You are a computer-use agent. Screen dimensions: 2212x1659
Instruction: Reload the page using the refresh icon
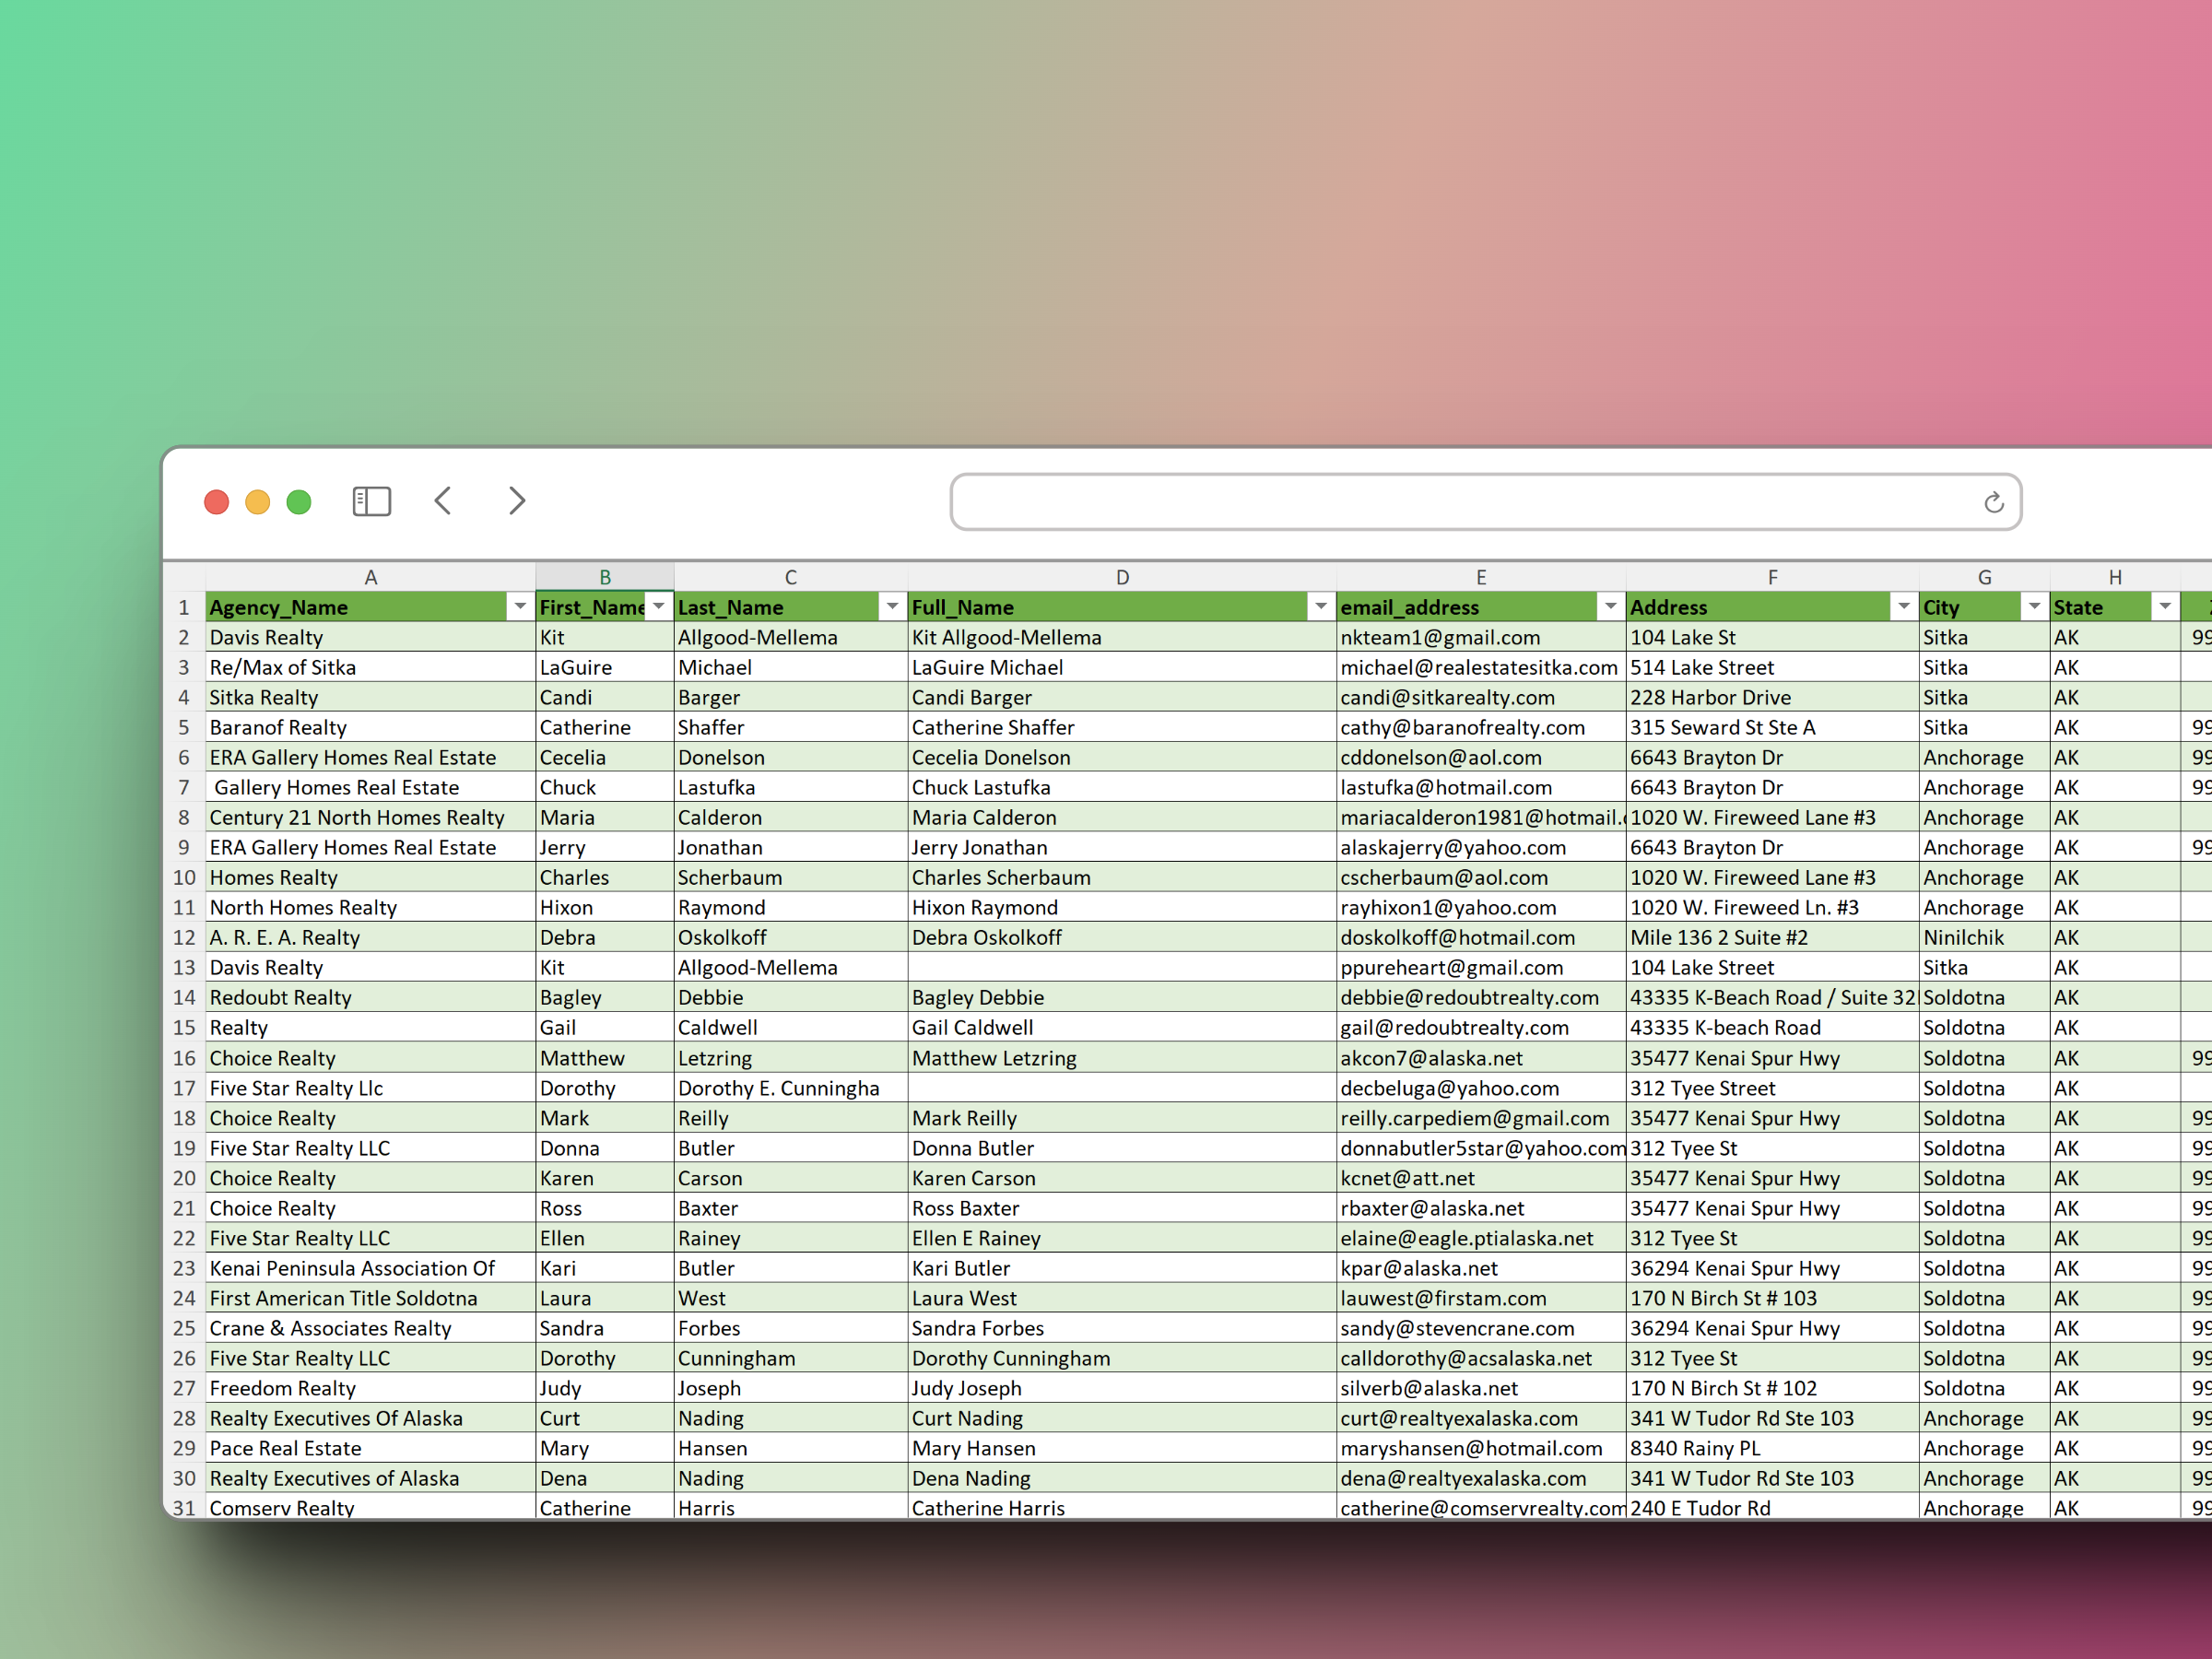[x=1993, y=502]
